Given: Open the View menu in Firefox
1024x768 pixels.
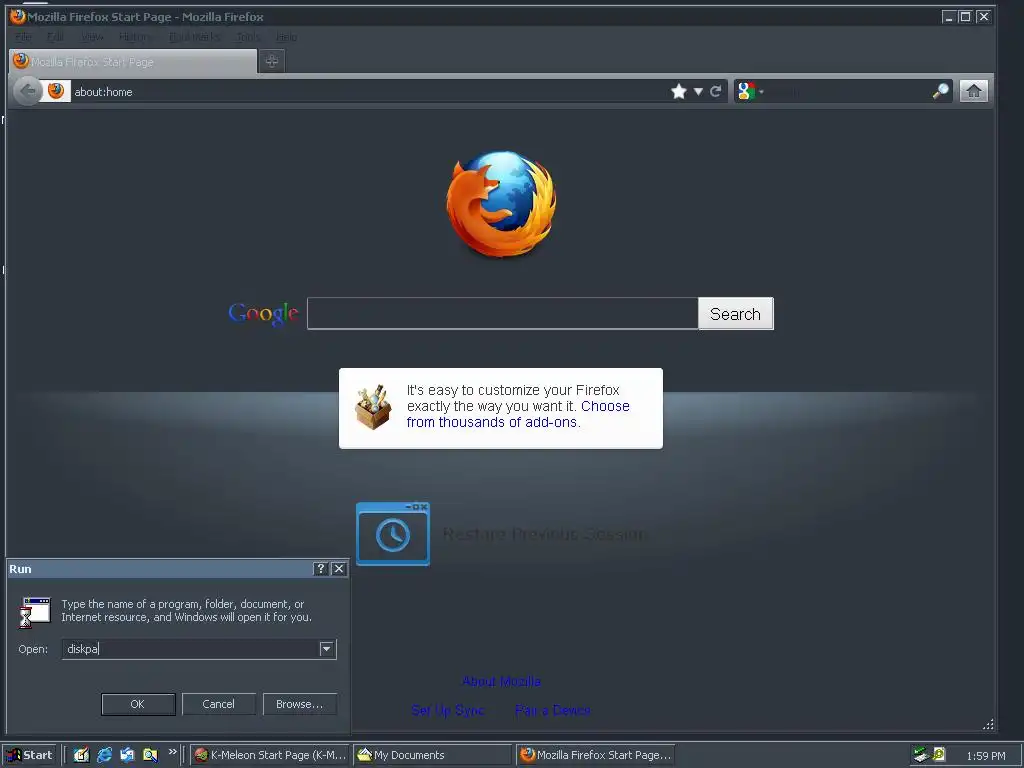Looking at the screenshot, I should [x=92, y=37].
